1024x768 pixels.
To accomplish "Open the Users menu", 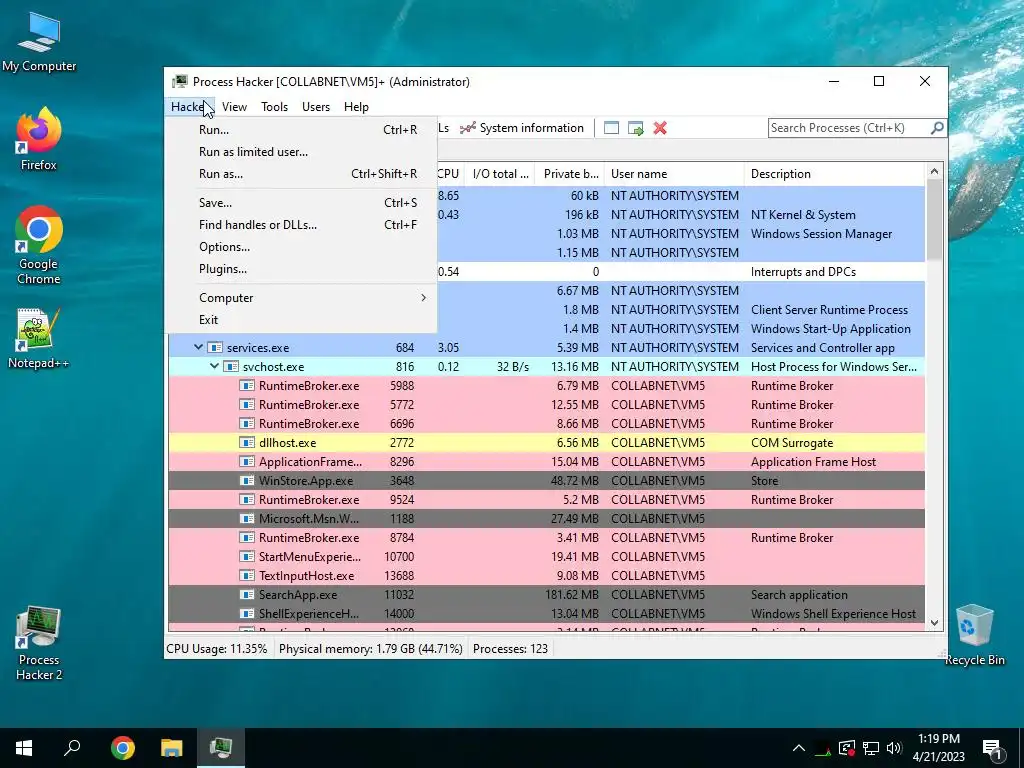I will point(315,106).
